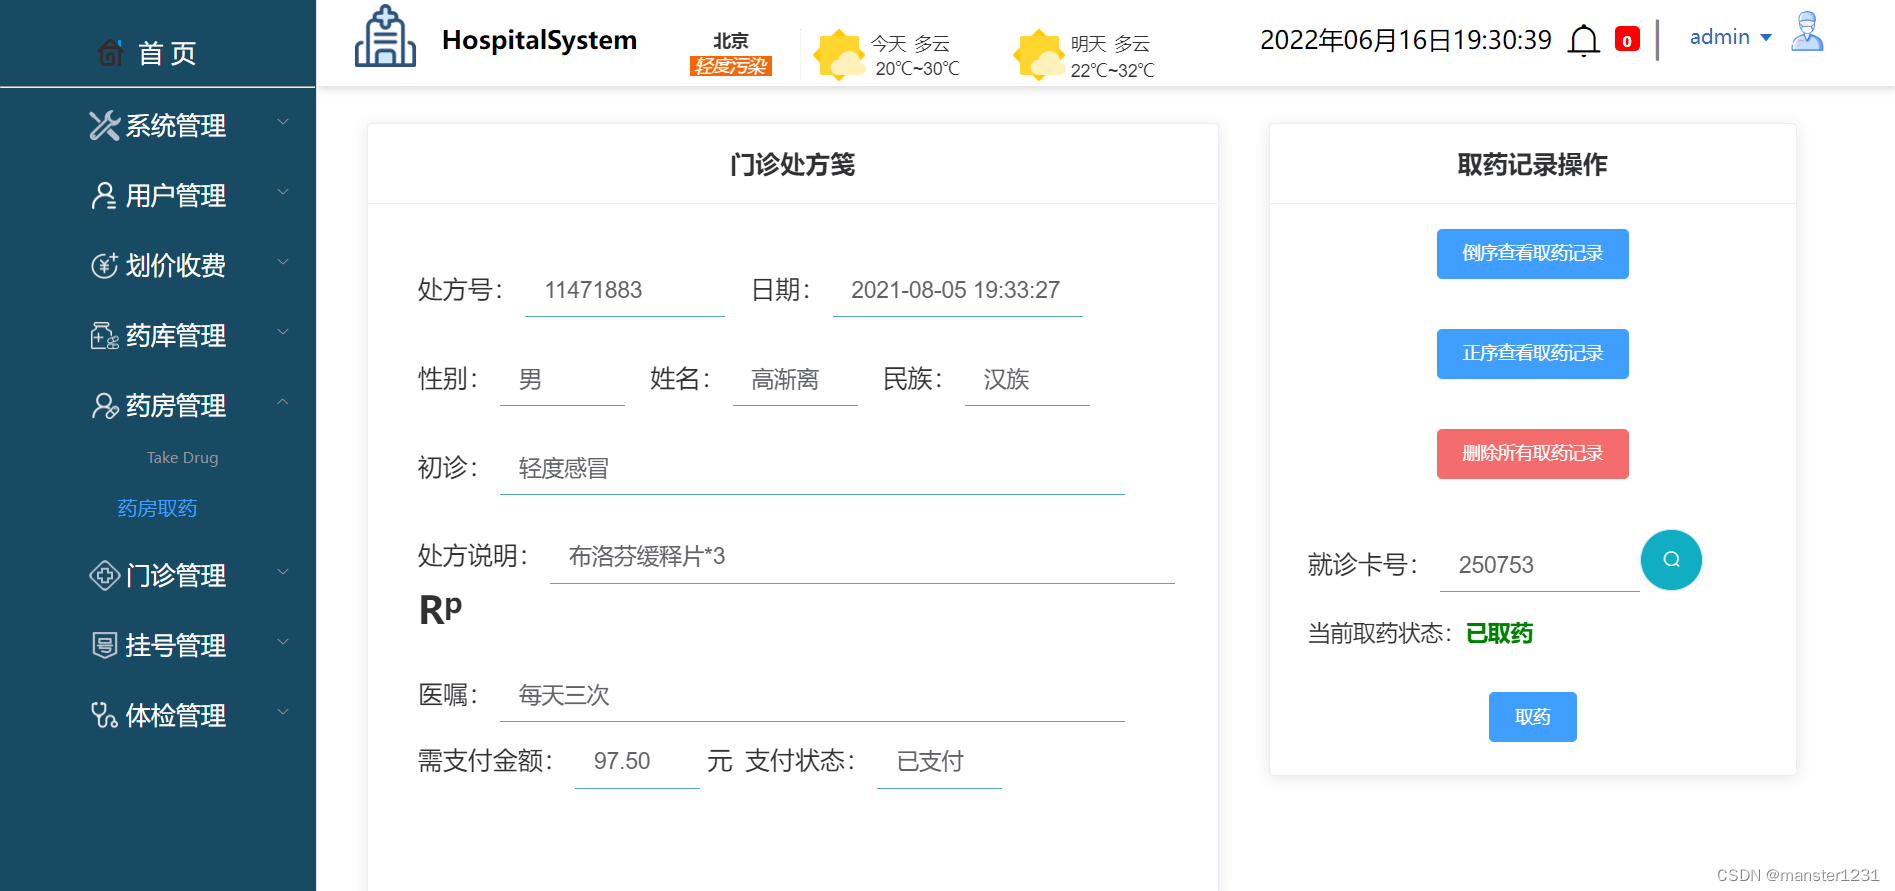Expand the 用户管理 menu chevron
Viewport: 1895px width, 891px height.
tap(283, 192)
